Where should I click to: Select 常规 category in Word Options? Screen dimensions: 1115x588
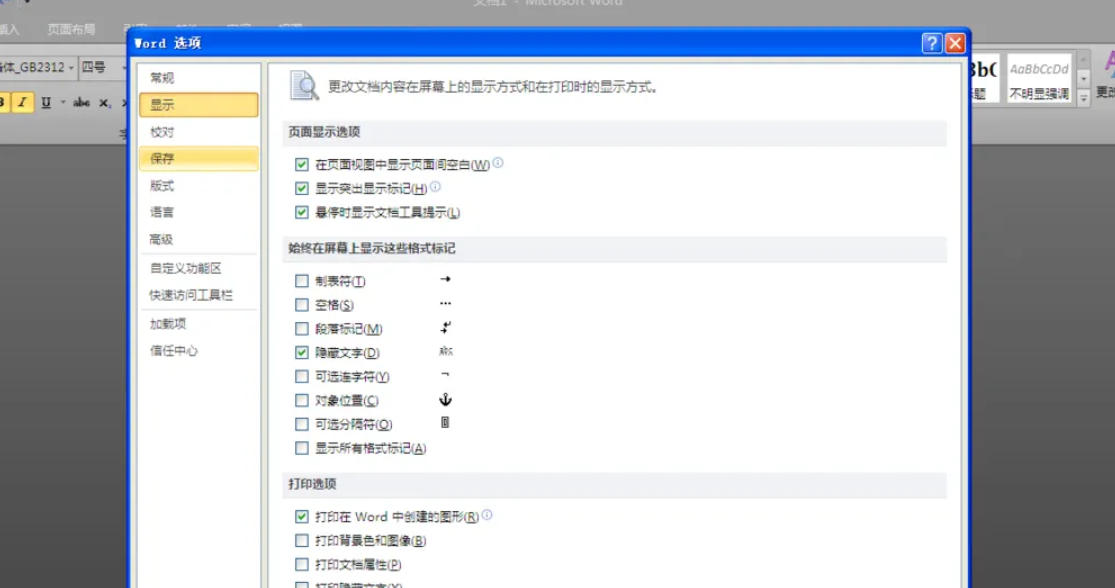tap(199, 78)
